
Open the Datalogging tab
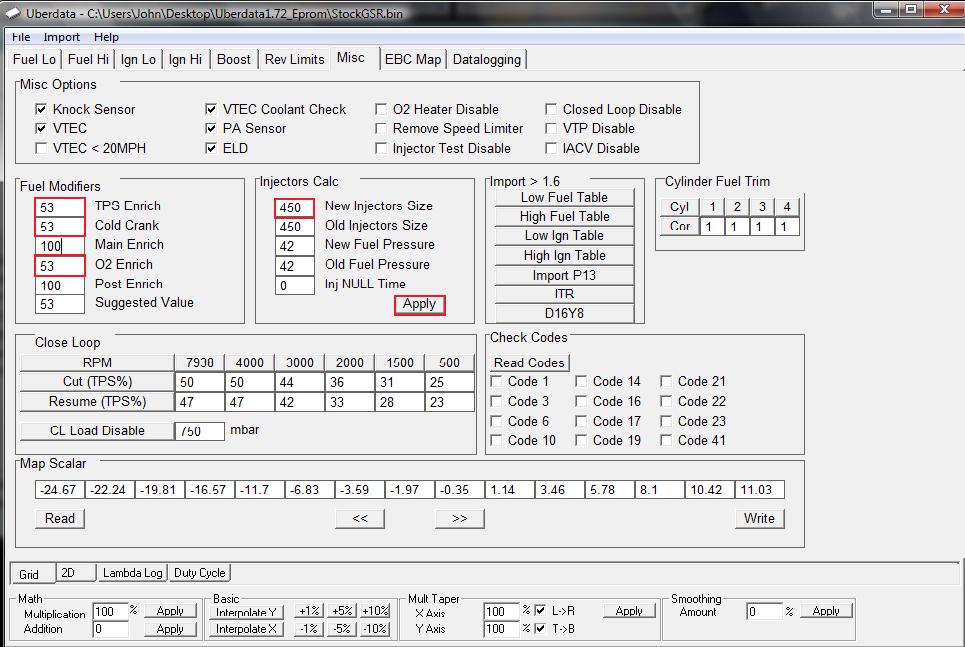487,59
